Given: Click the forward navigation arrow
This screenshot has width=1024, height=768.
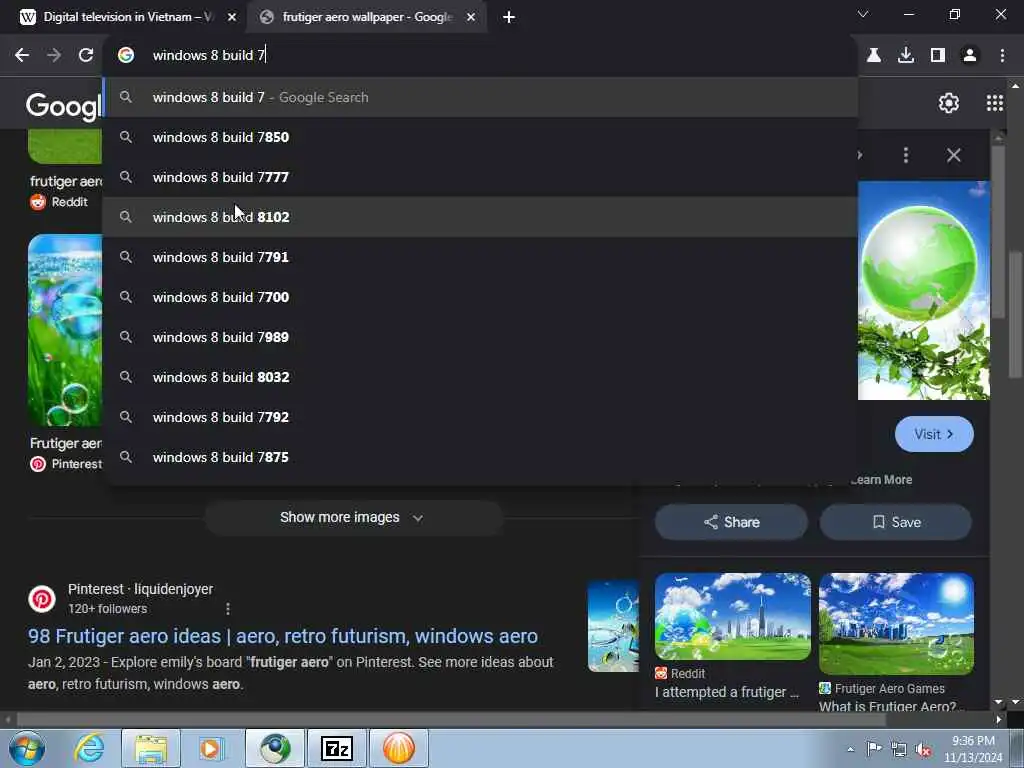Looking at the screenshot, I should coord(54,56).
